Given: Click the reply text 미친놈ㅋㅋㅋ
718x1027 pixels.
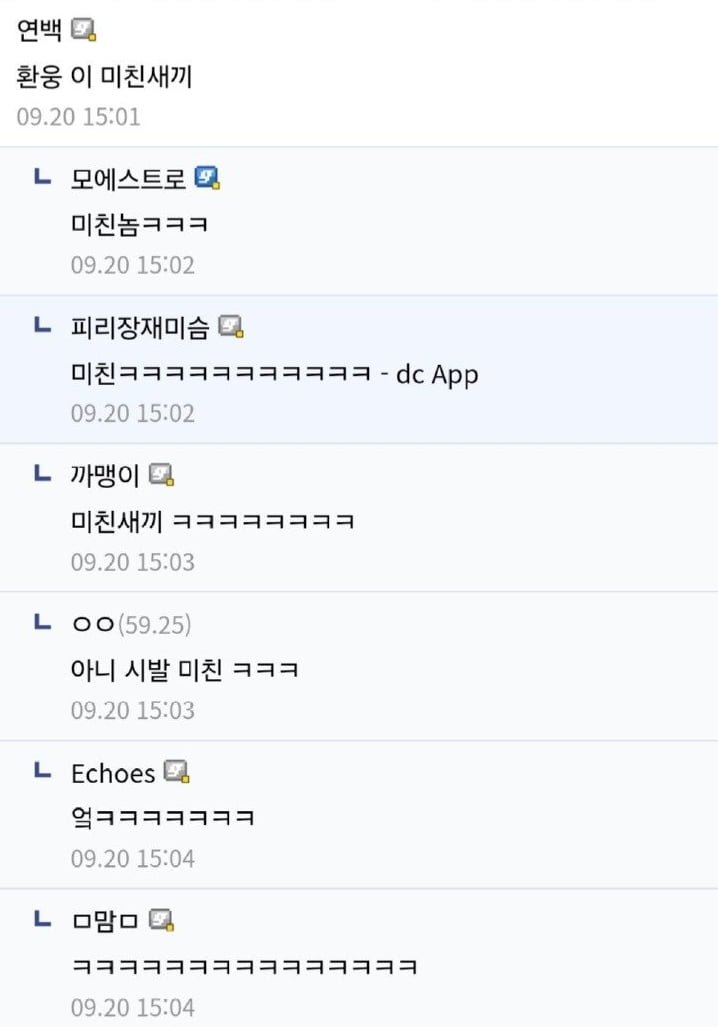Looking at the screenshot, I should tap(140, 225).
